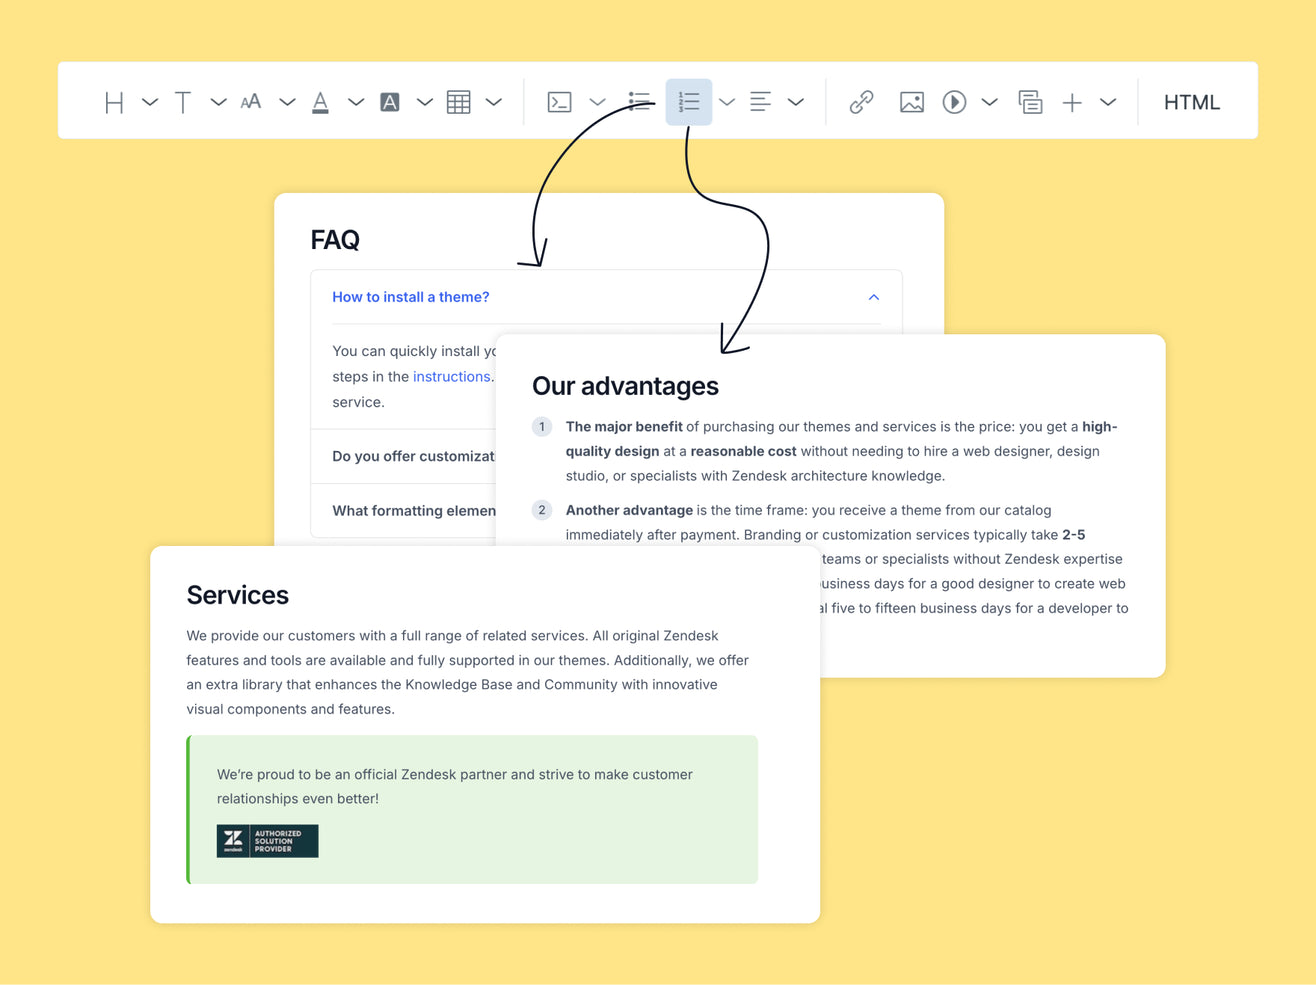1316x985 pixels.
Task: Collapse the 'How to install a theme?' answer
Action: [x=873, y=297]
